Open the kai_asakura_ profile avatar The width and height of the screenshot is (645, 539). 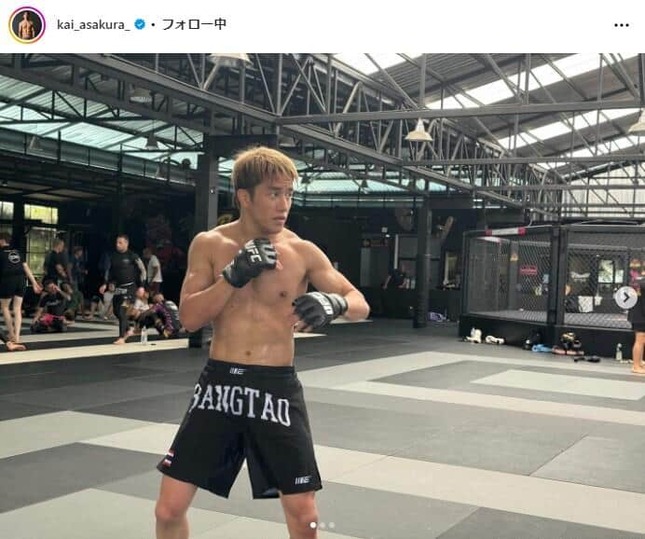click(27, 25)
